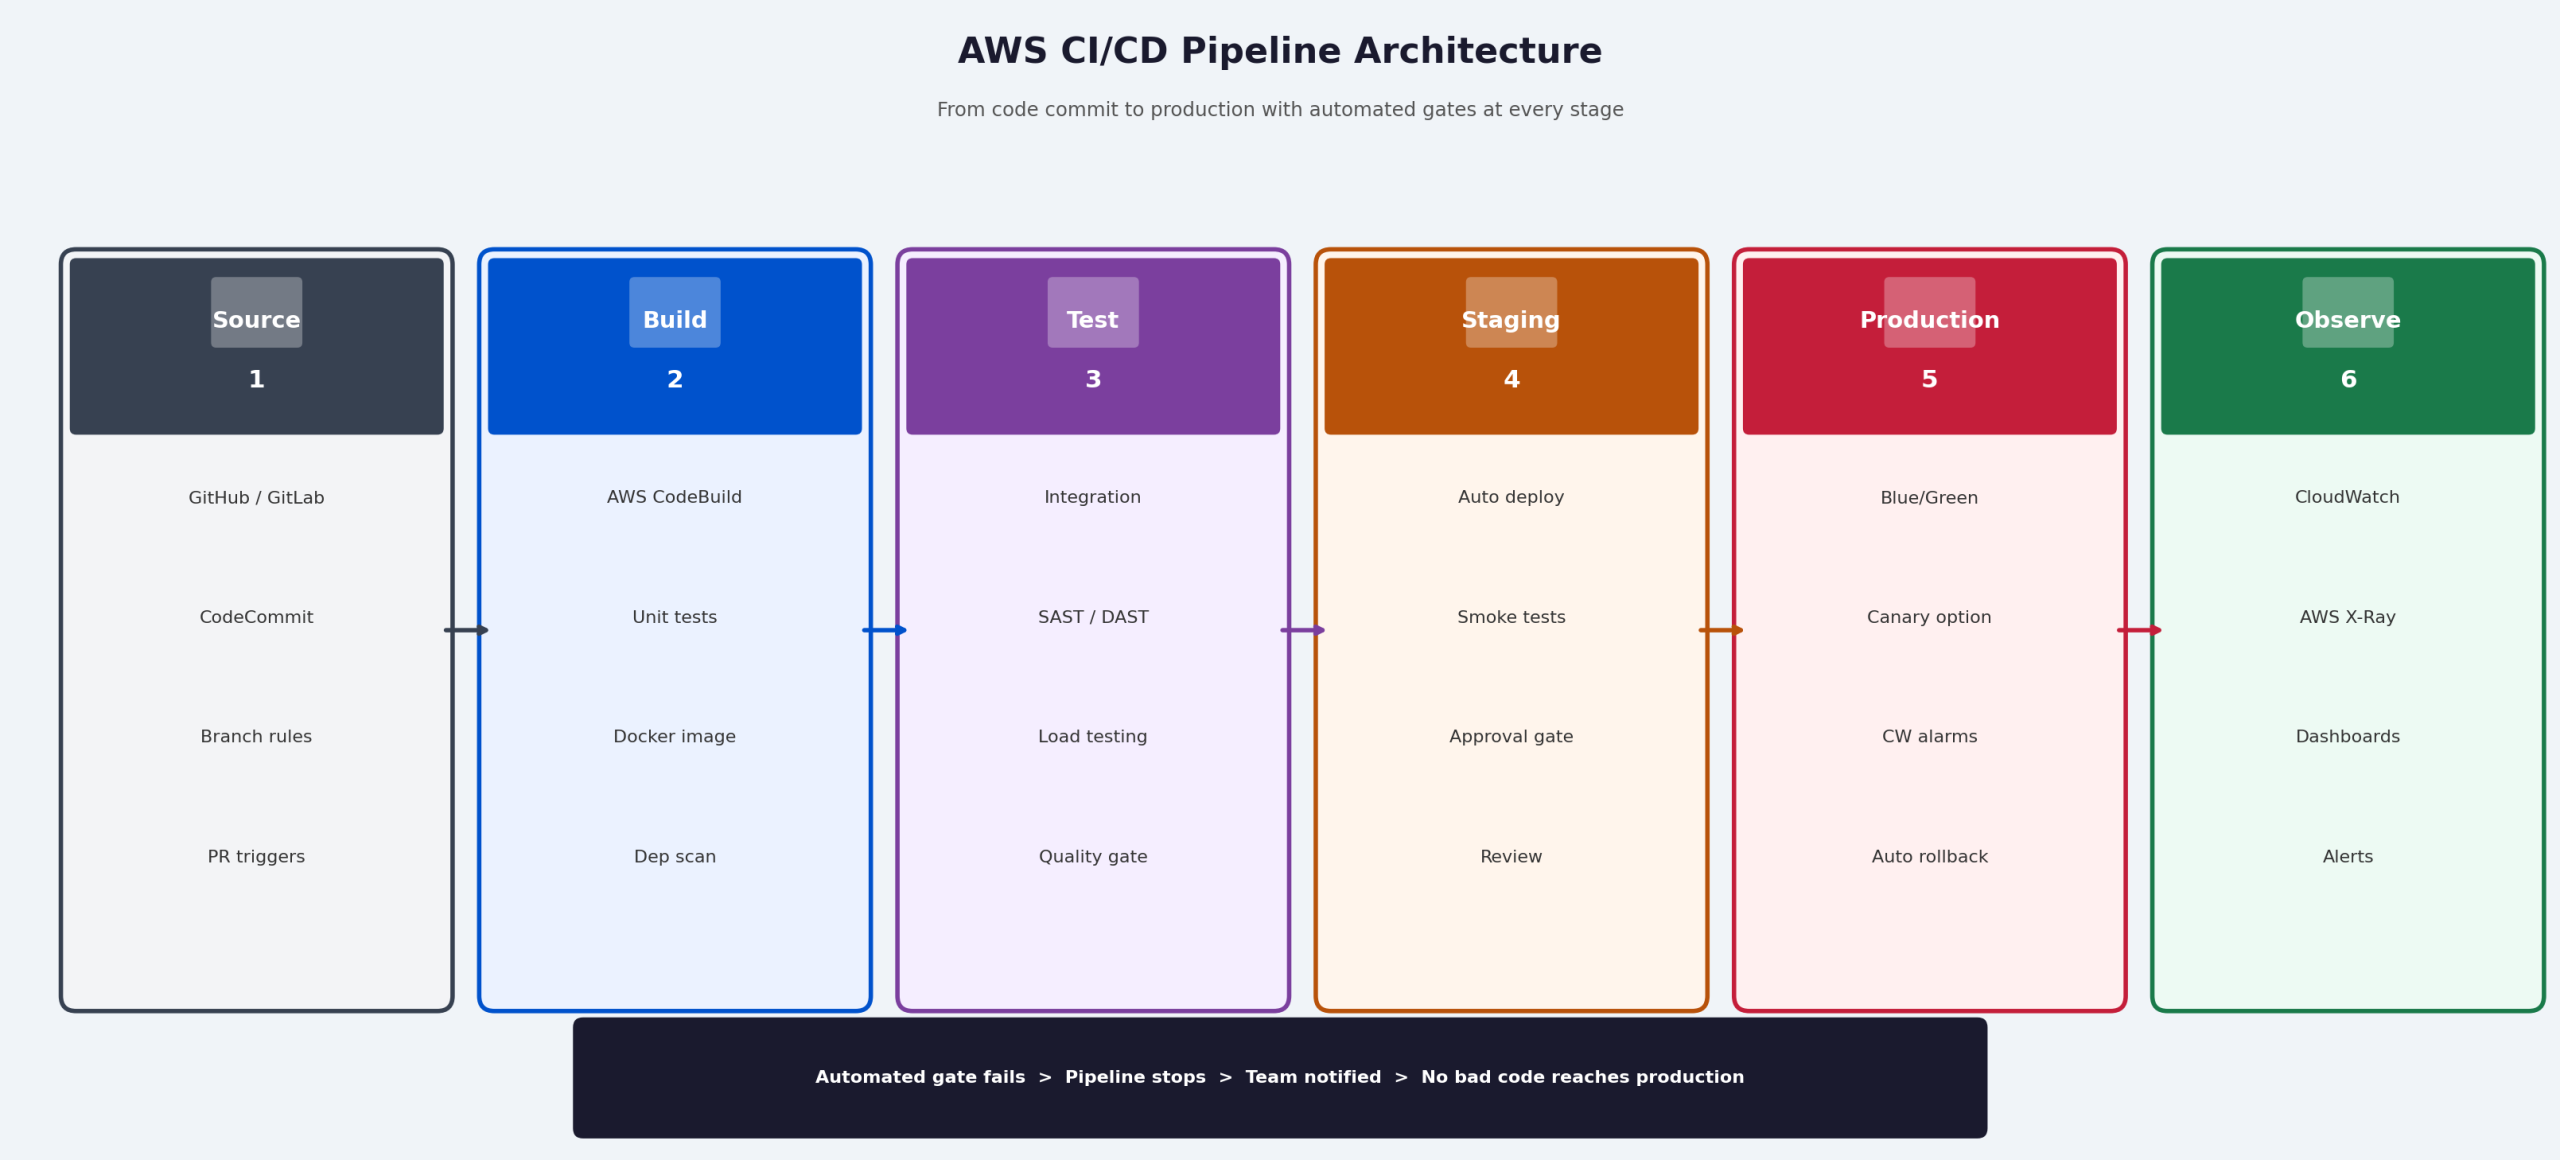This screenshot has width=2560, height=1160.
Task: Select 'Quality gate' text
Action: coord(1093,857)
